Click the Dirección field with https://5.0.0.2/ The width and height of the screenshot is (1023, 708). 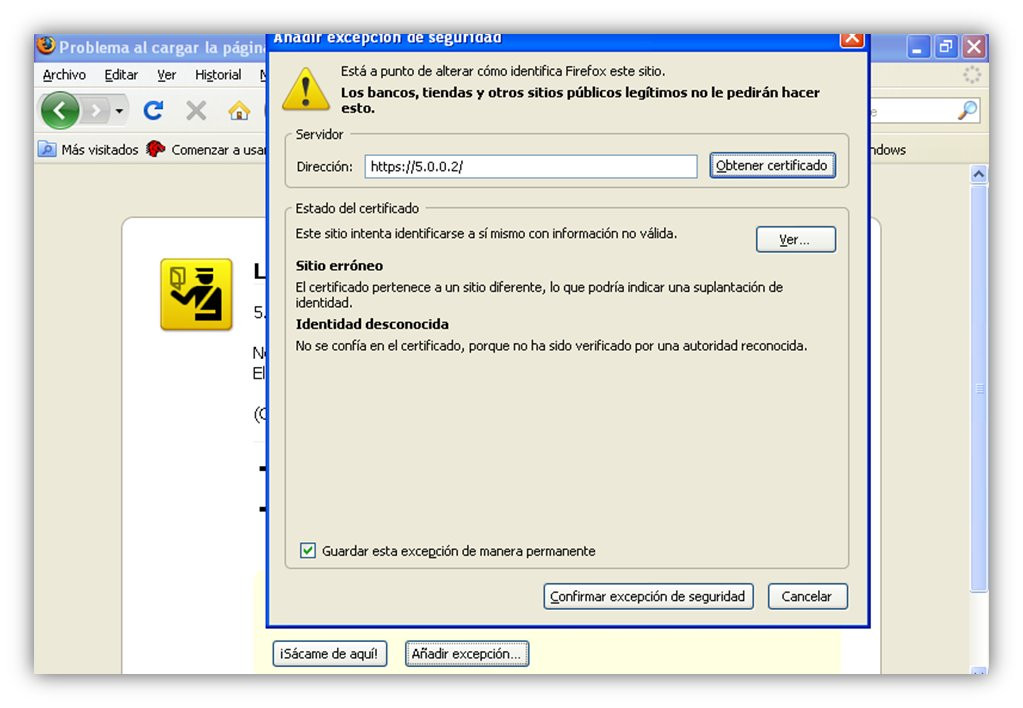530,166
